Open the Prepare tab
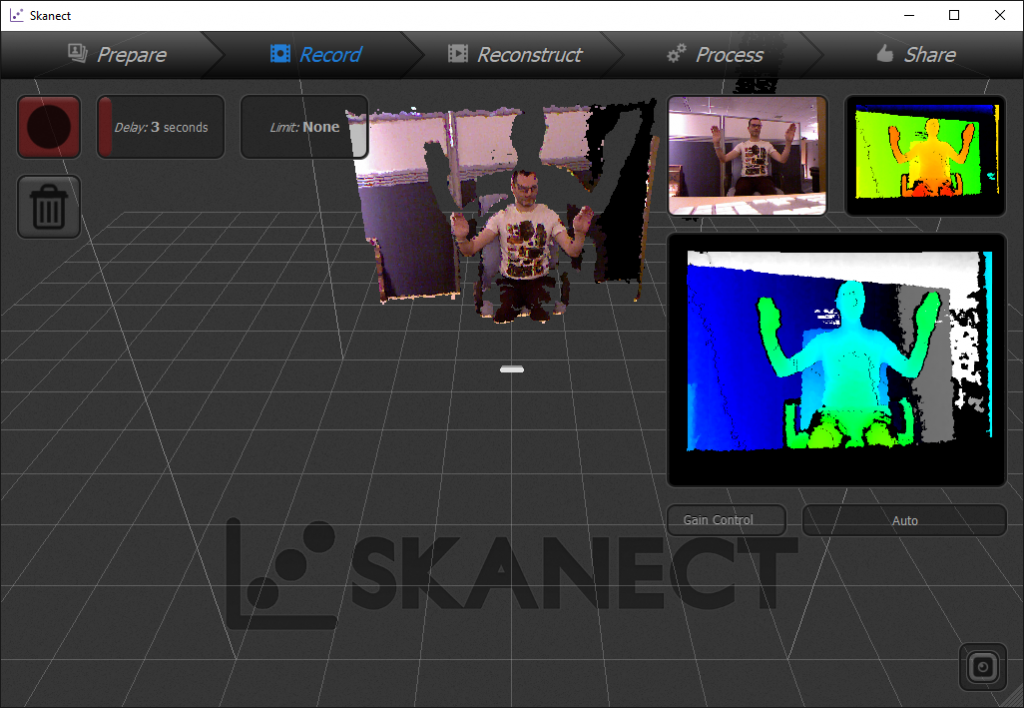The image size is (1024, 708). click(118, 55)
